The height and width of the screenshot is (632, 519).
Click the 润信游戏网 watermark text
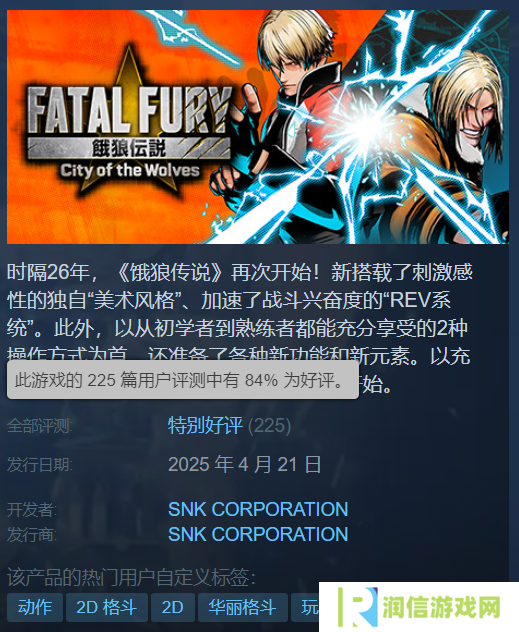[x=441, y=607]
